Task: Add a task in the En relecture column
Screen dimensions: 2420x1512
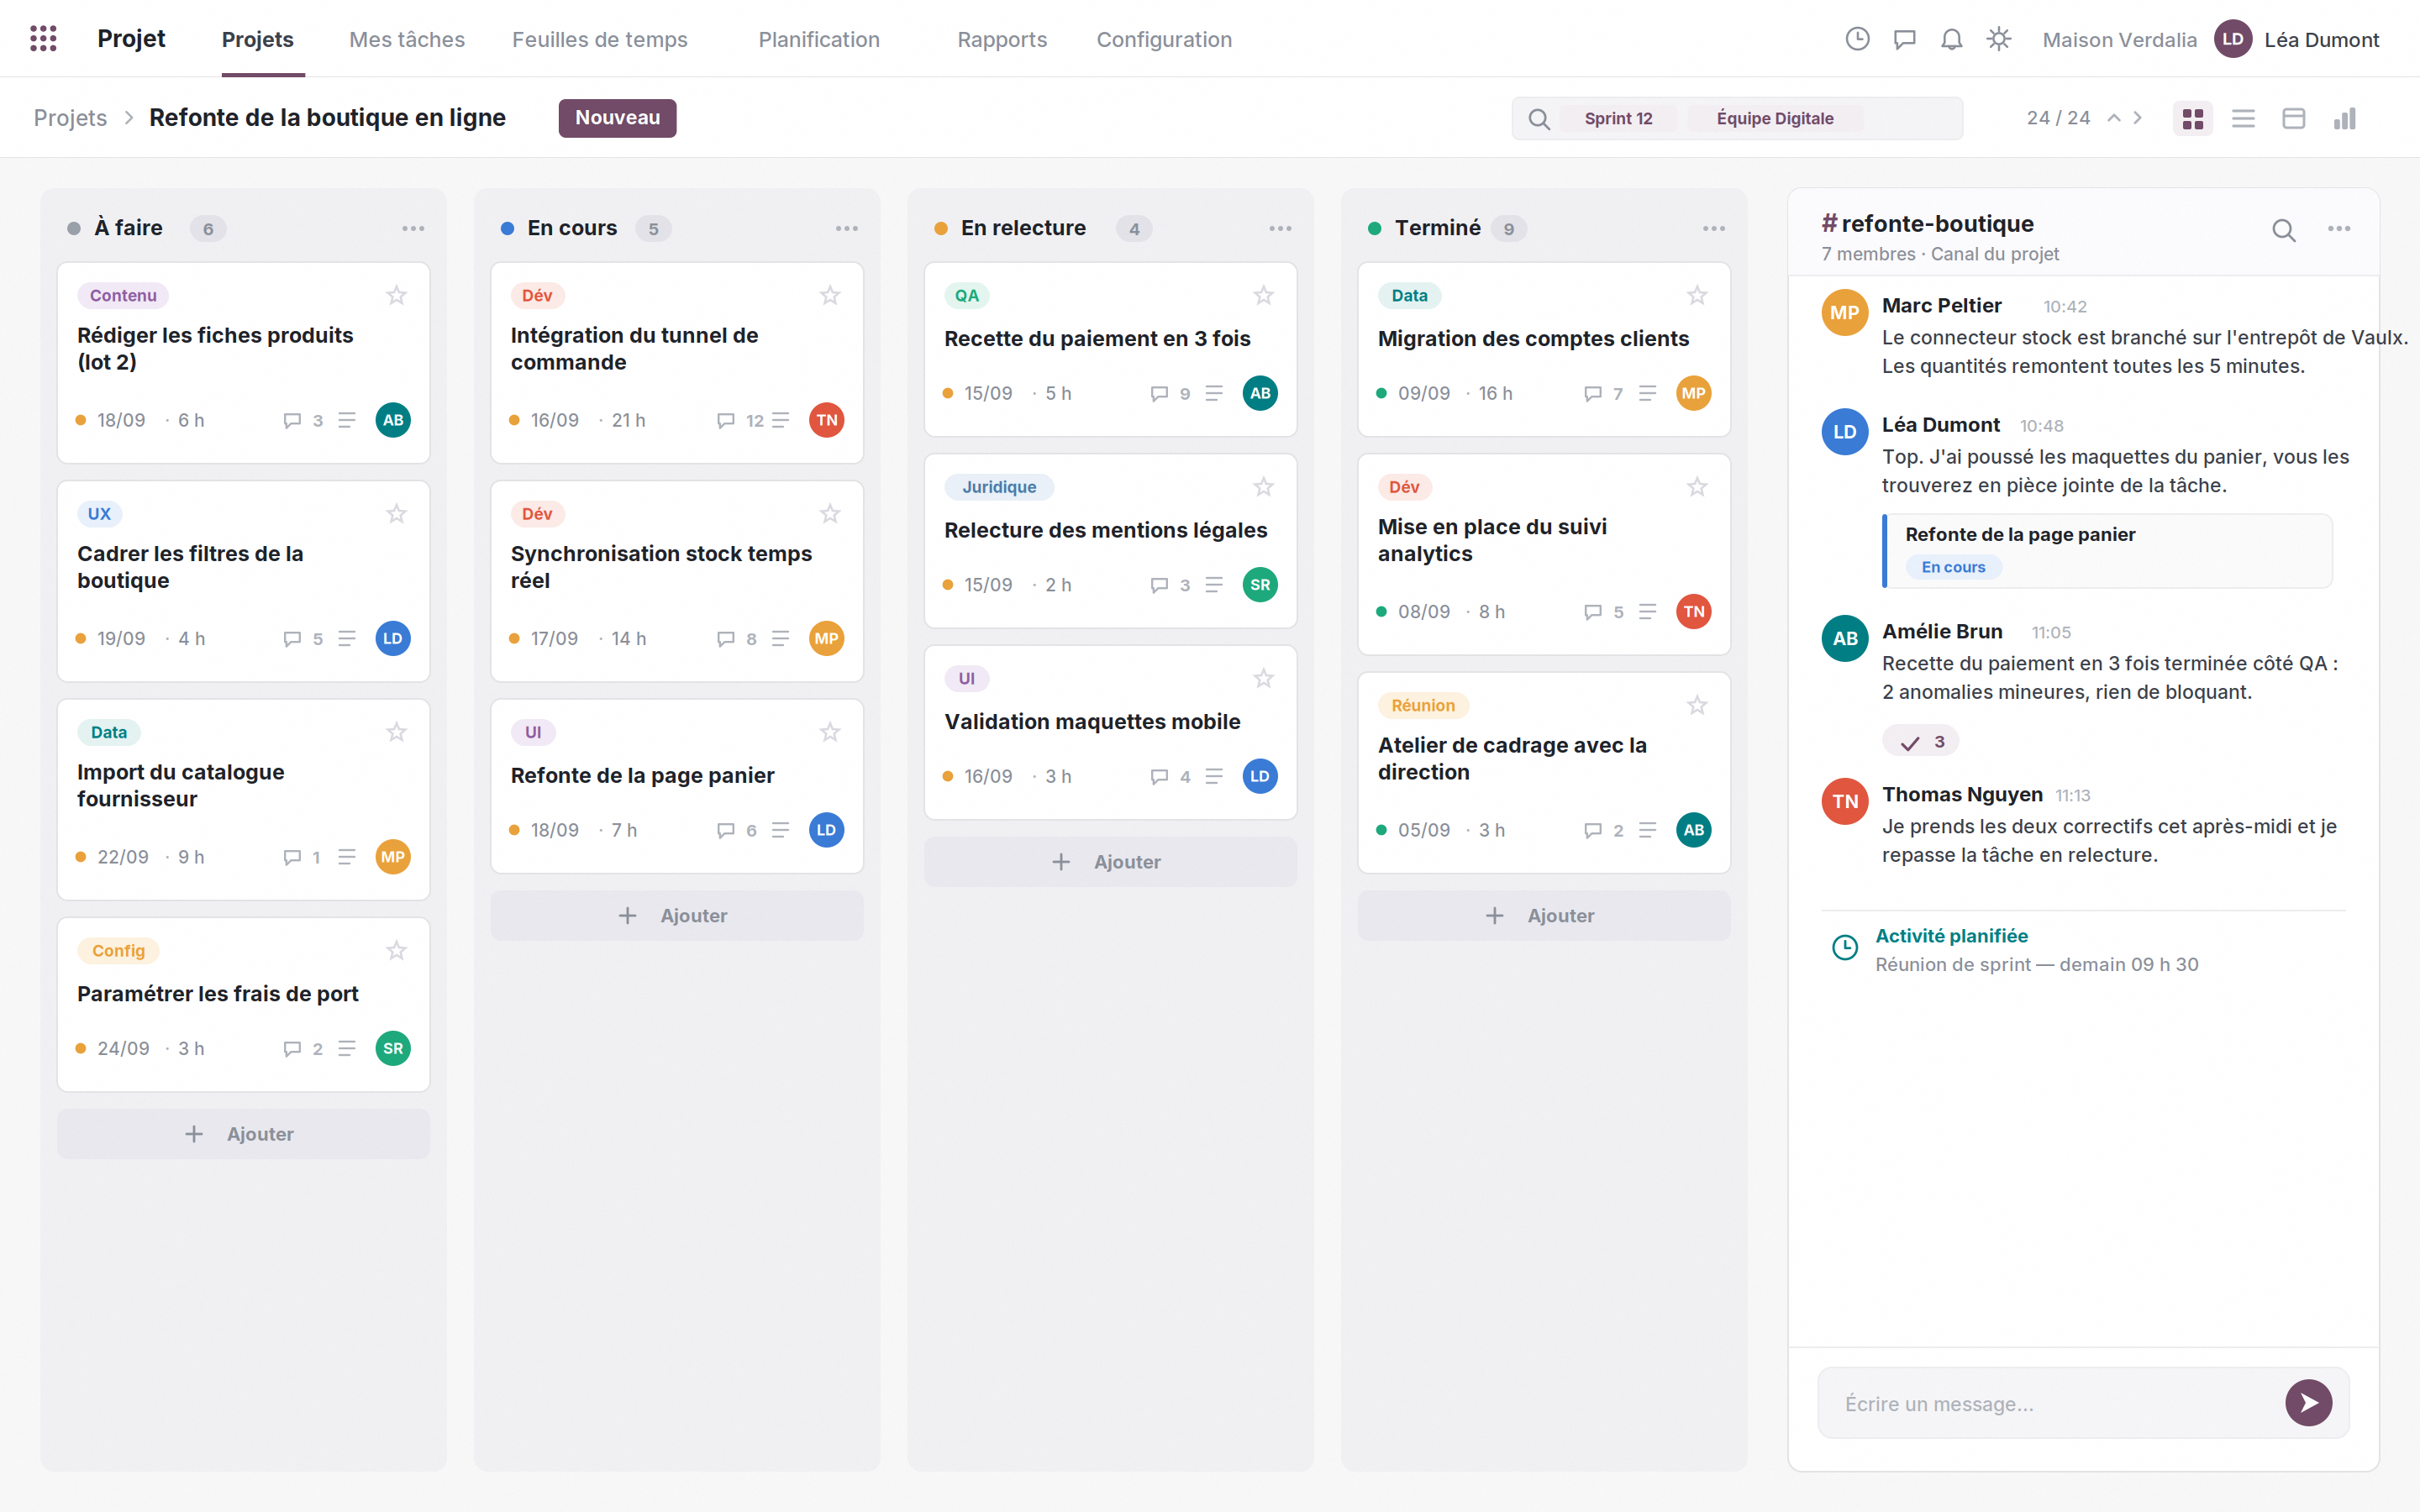Action: point(1110,861)
